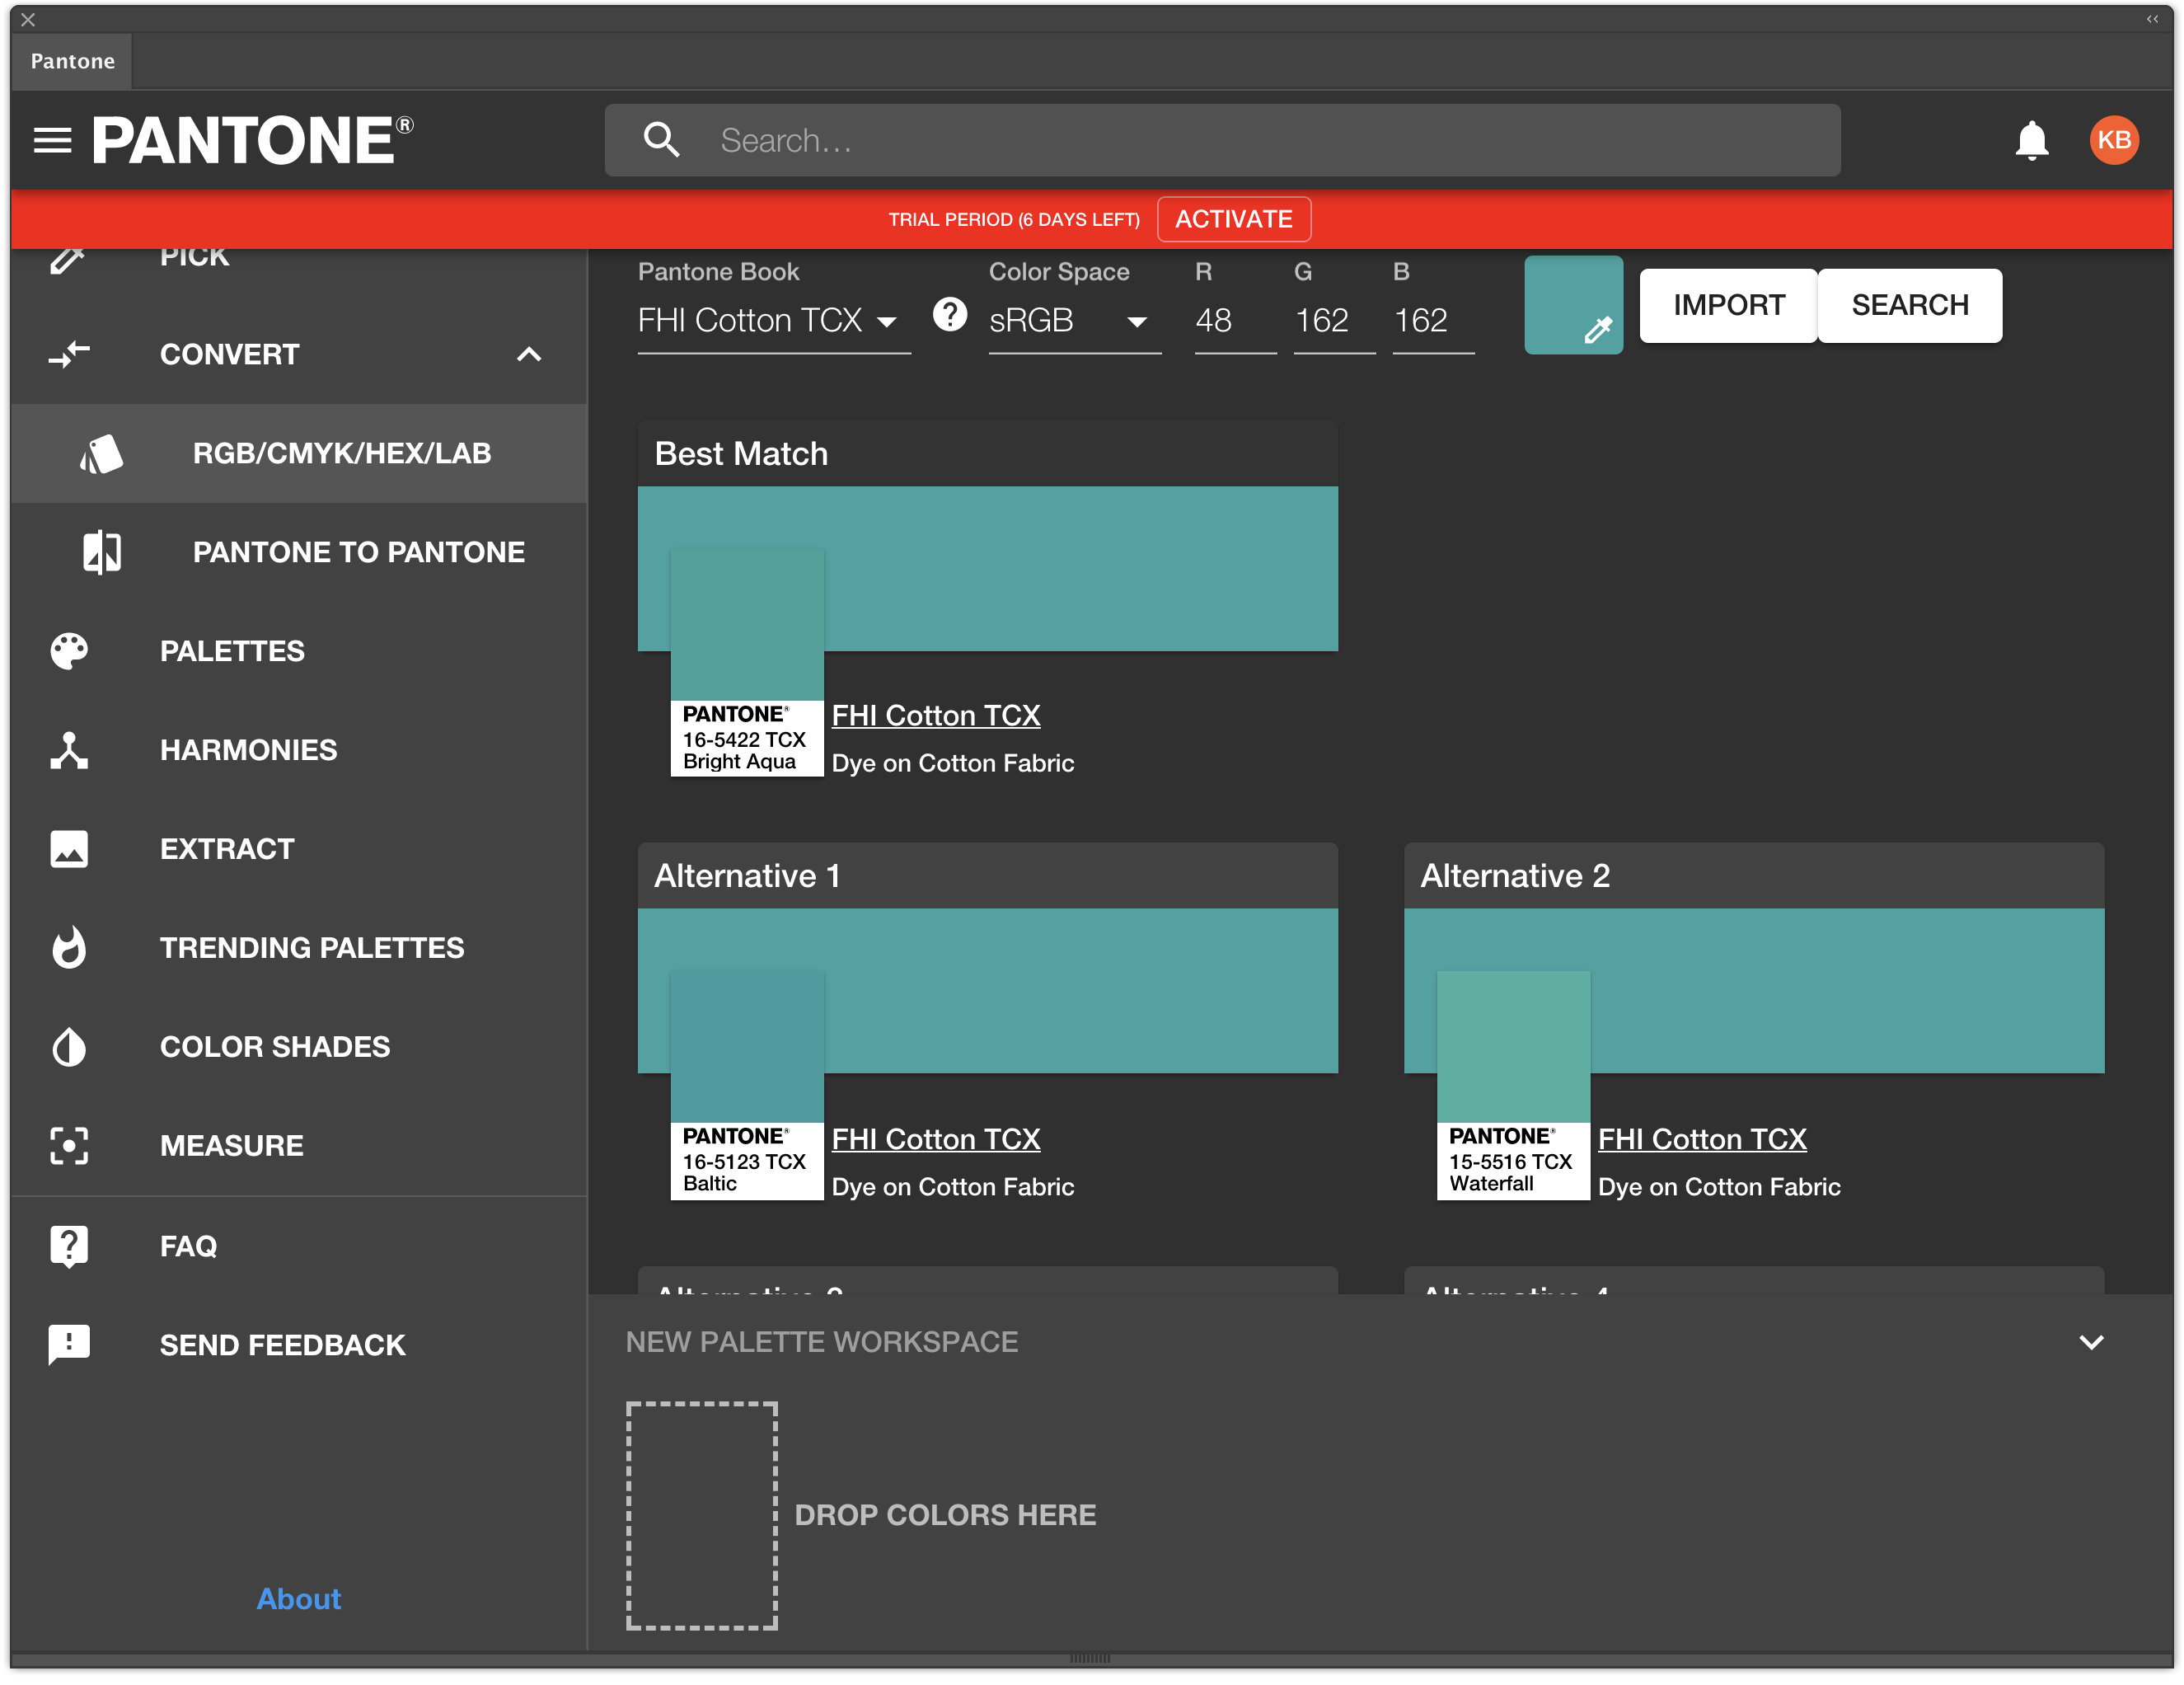Click the search magnifier icon

(661, 140)
